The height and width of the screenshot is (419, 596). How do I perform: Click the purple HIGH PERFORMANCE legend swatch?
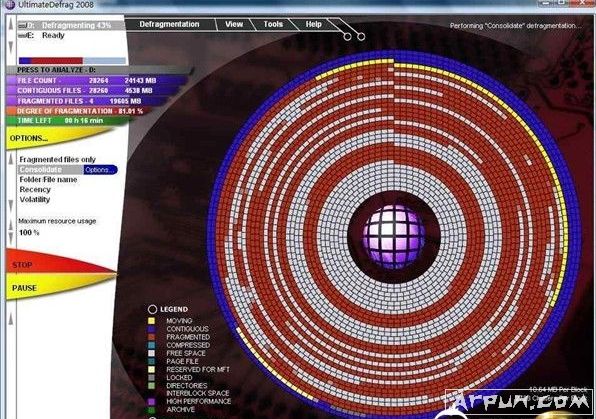click(151, 402)
